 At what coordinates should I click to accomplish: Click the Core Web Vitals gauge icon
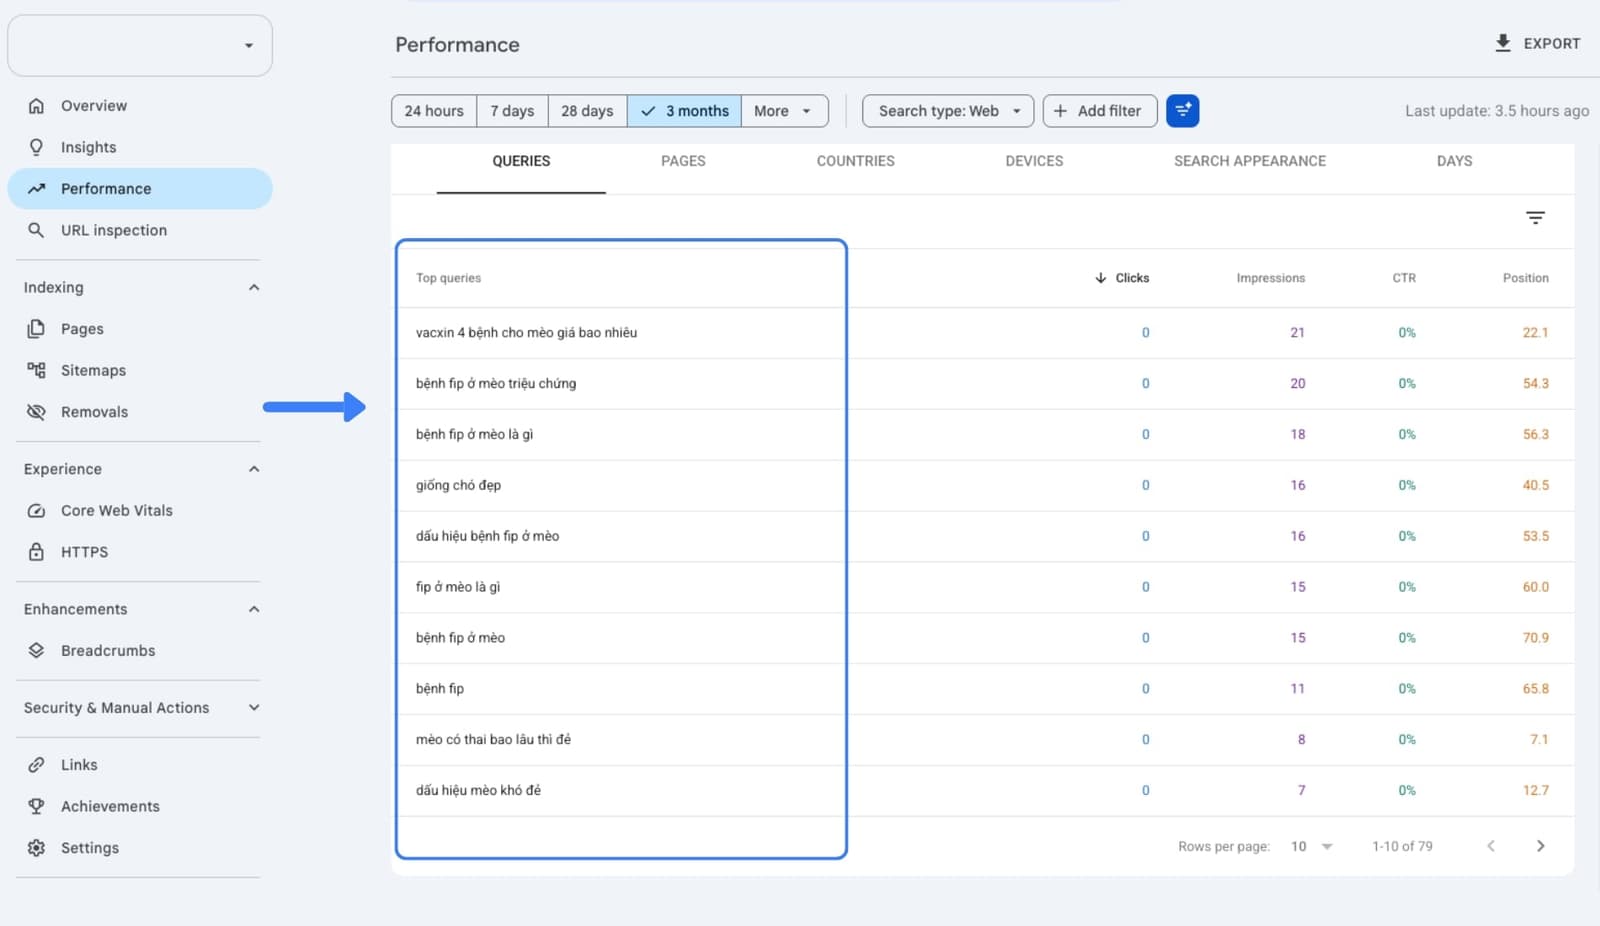pyautogui.click(x=36, y=511)
